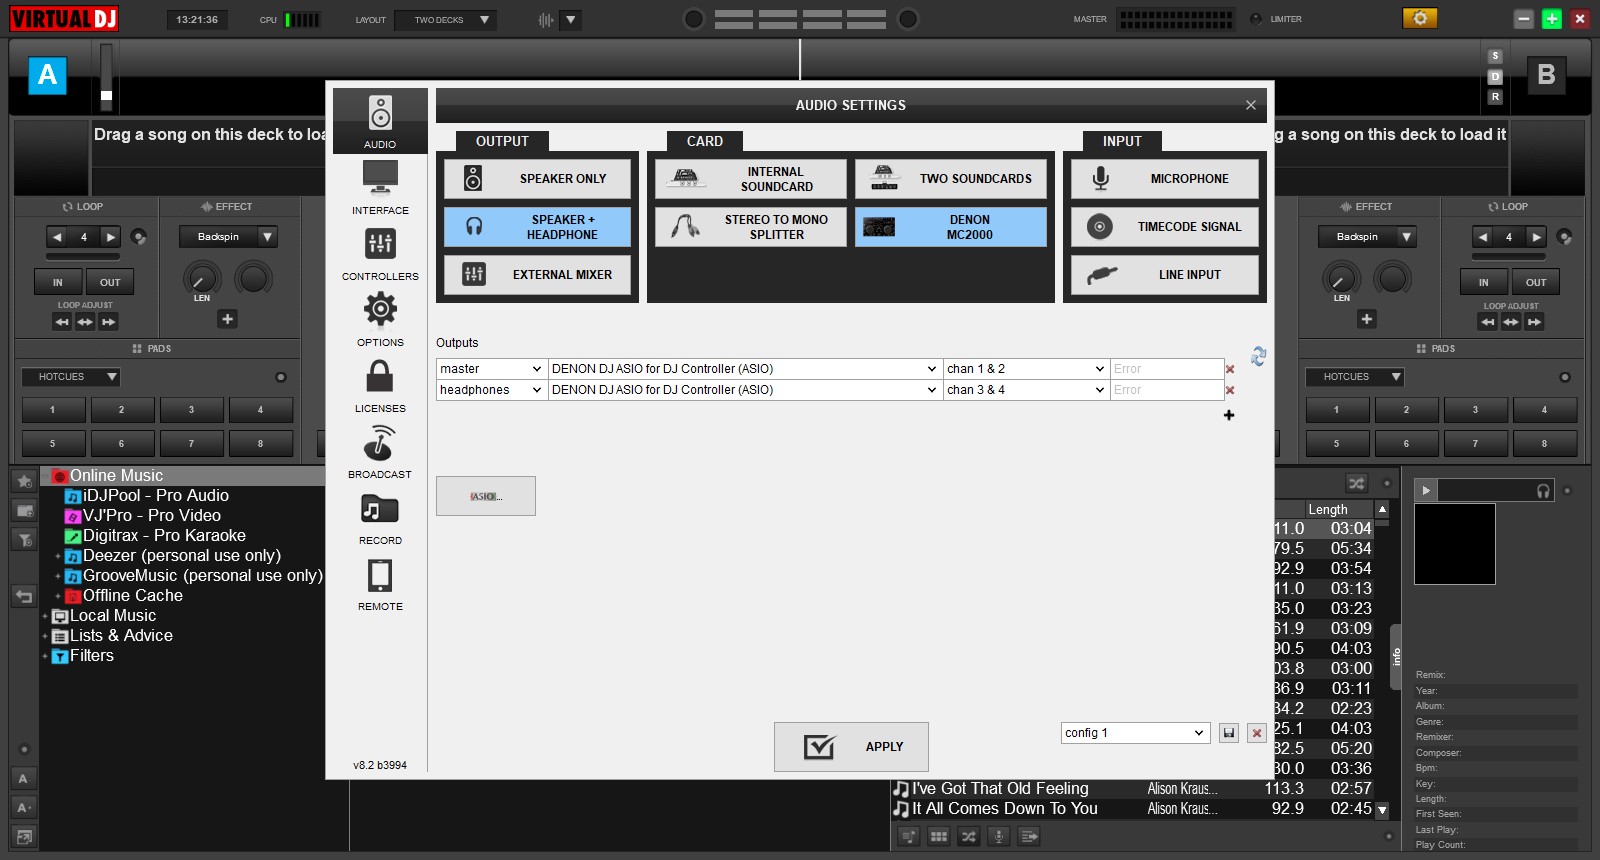Open the Options gear section
The image size is (1600, 860).
pyautogui.click(x=380, y=319)
